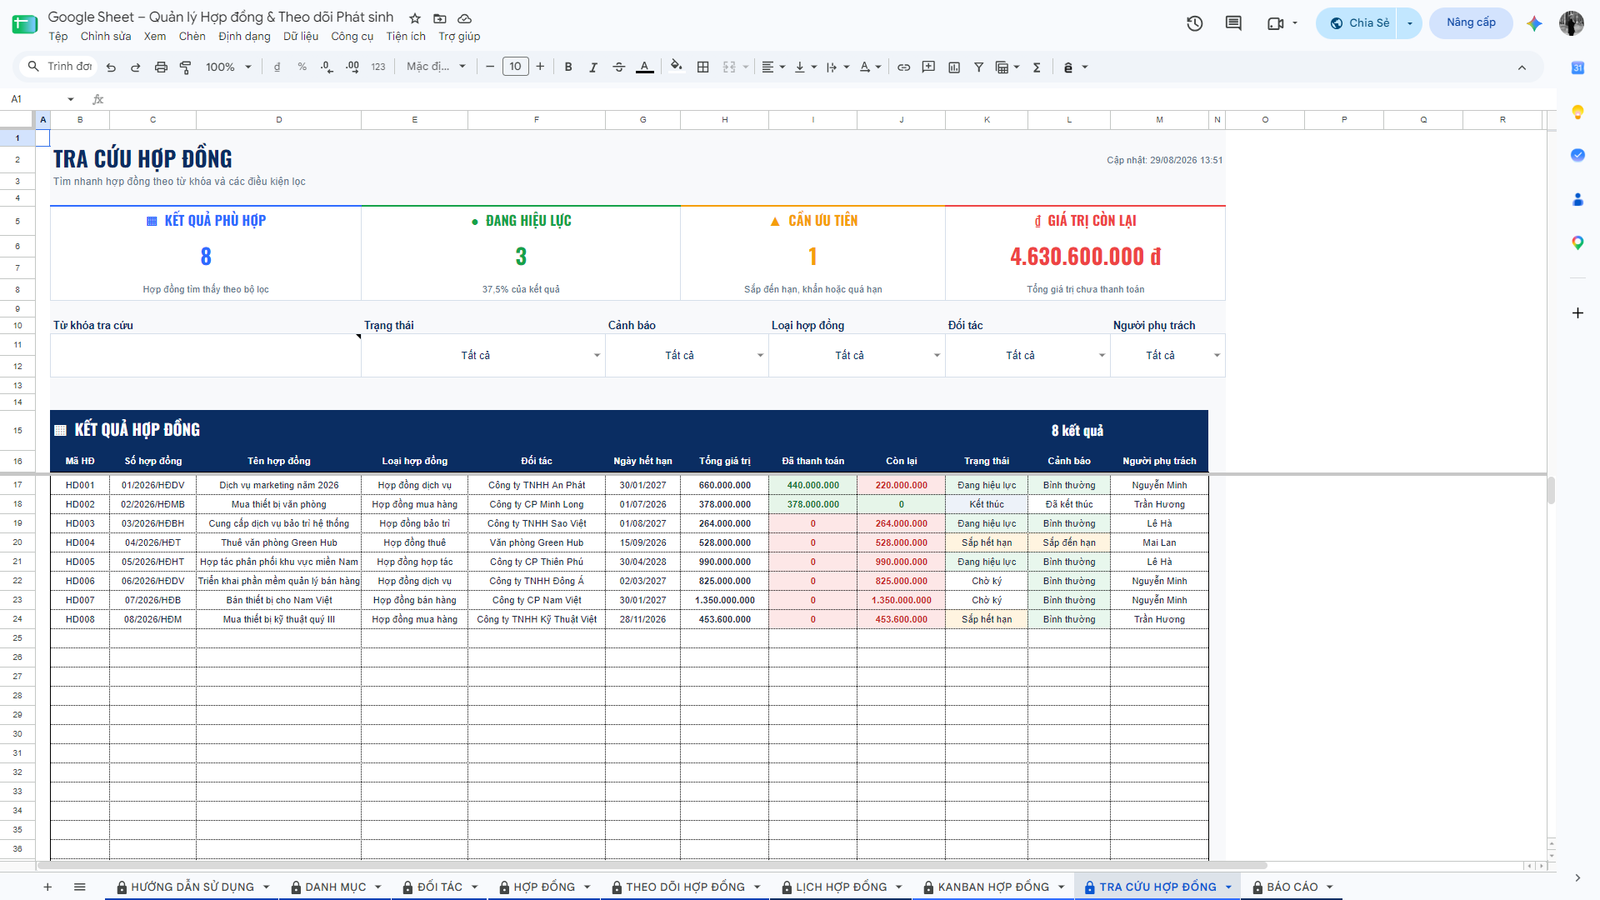1600x900 pixels.
Task: Toggle italic formatting
Action: tap(593, 67)
